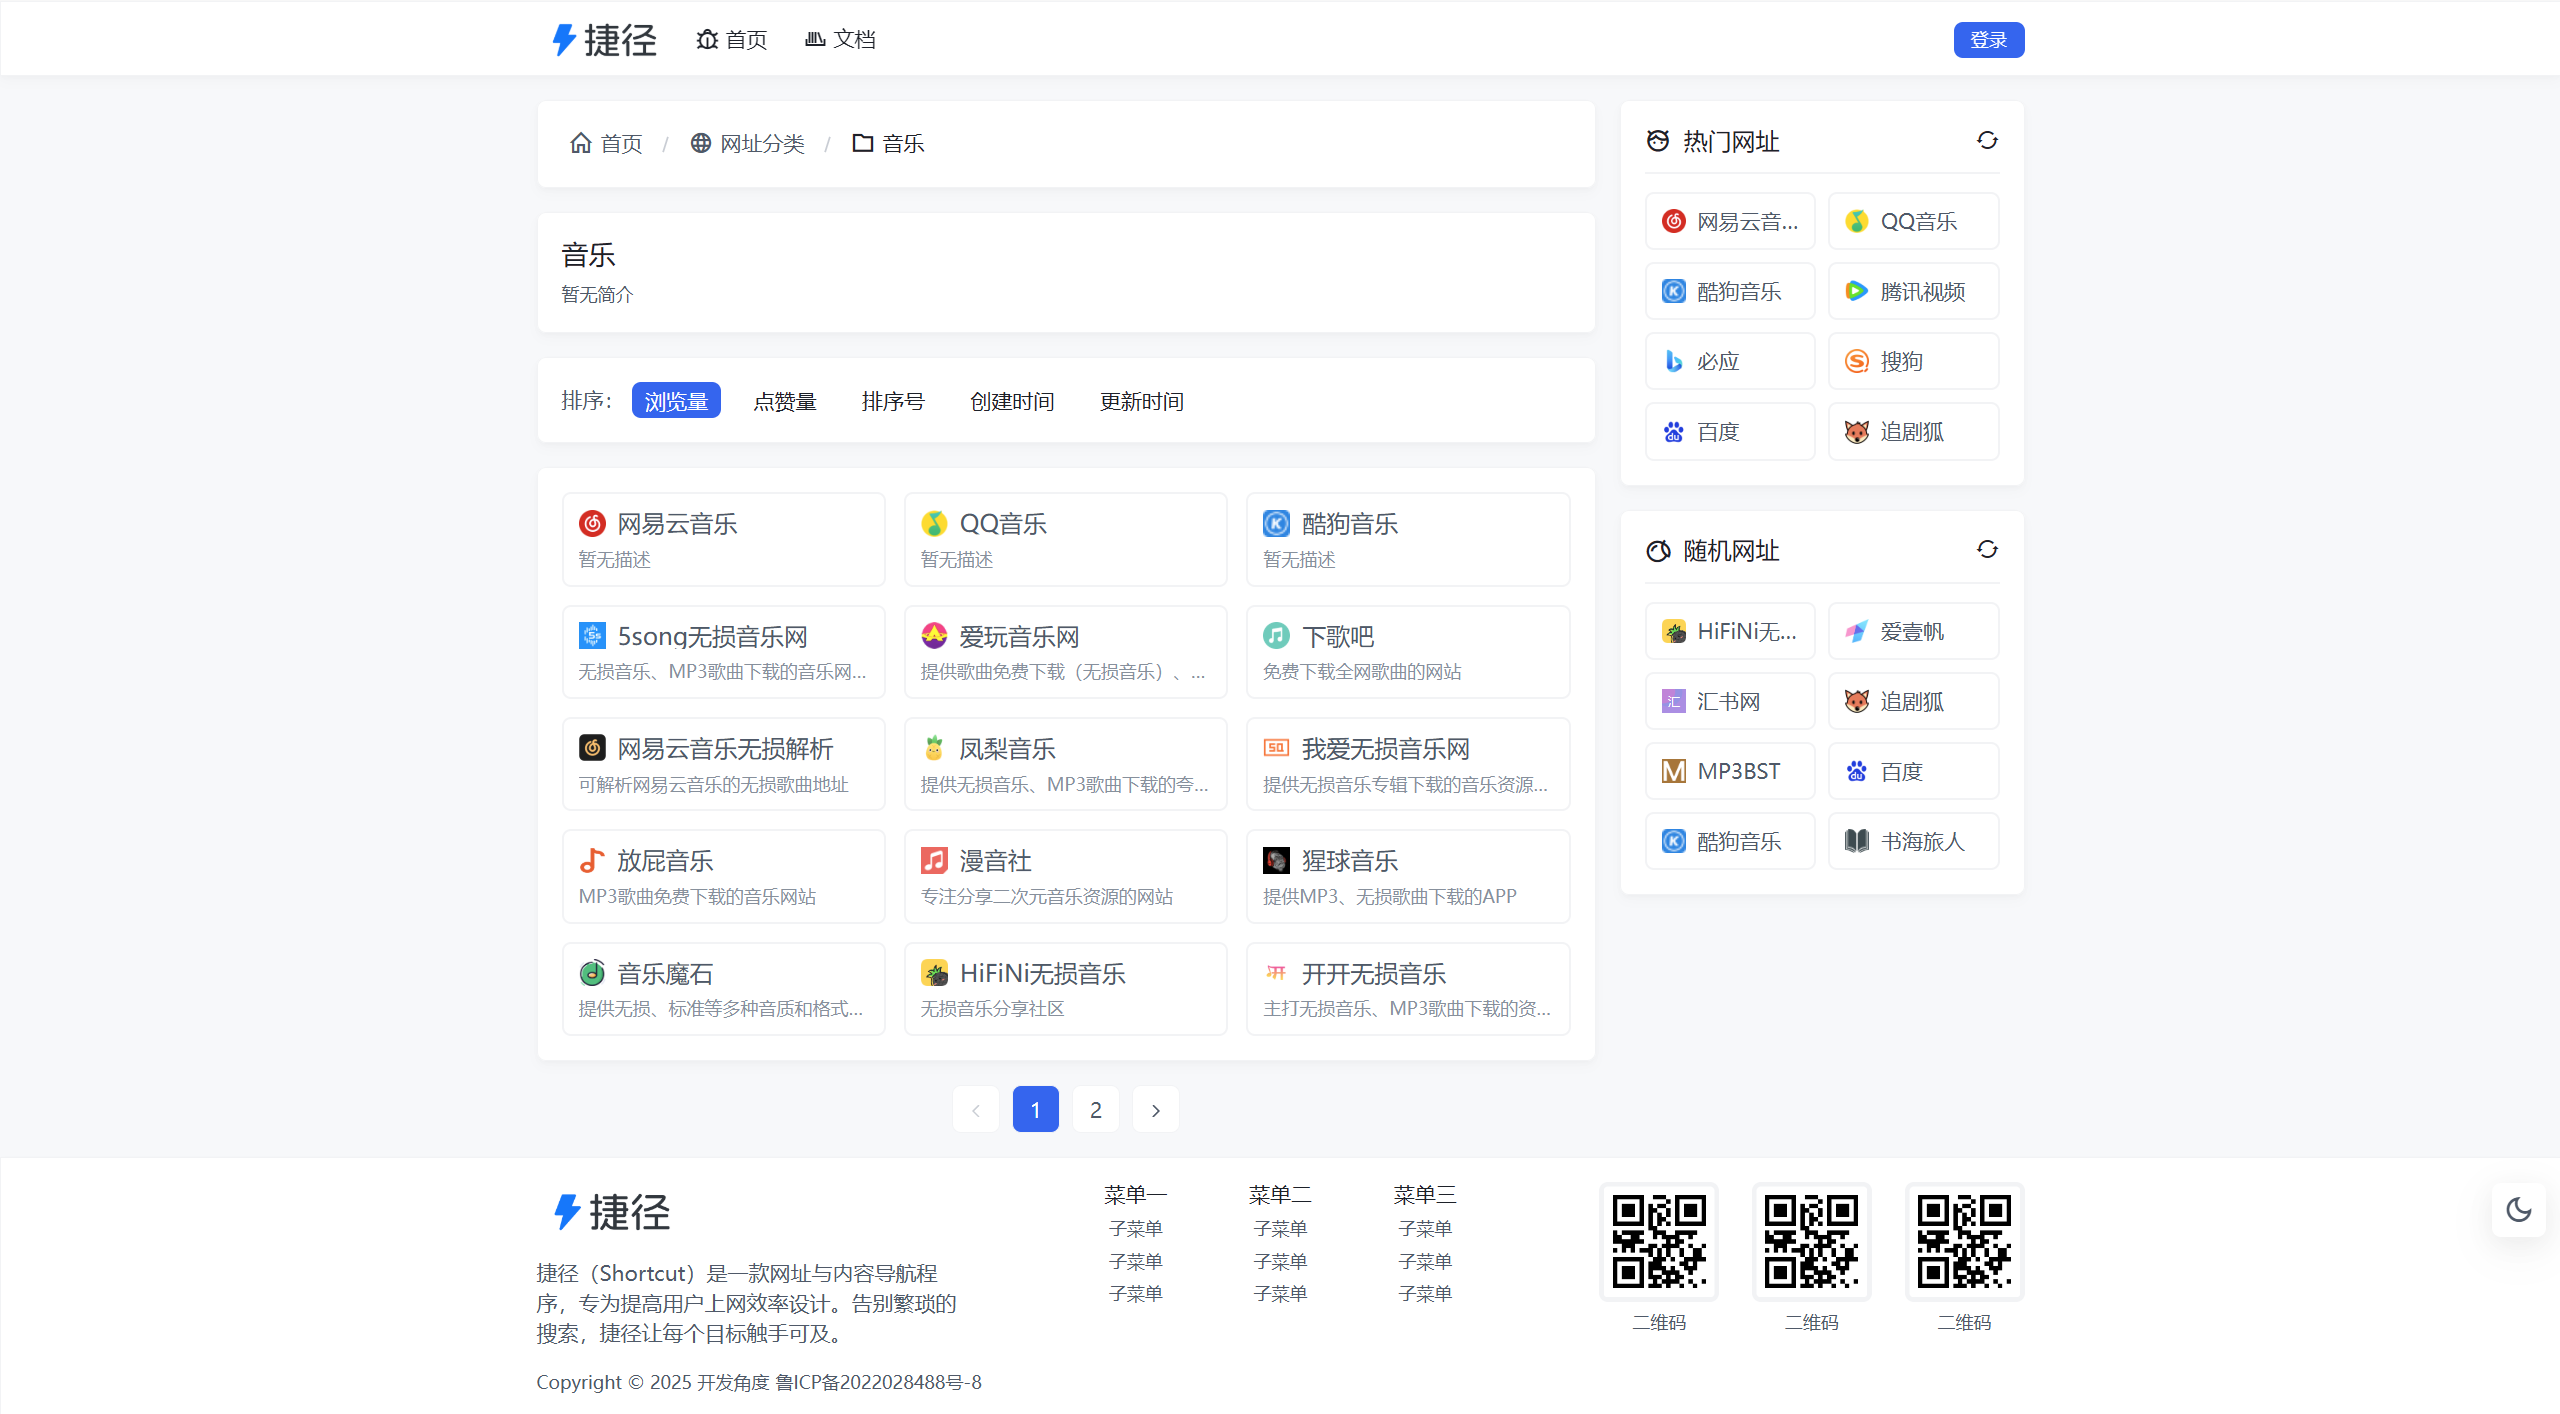Click the 音乐 breadcrumb folder item

[x=888, y=144]
